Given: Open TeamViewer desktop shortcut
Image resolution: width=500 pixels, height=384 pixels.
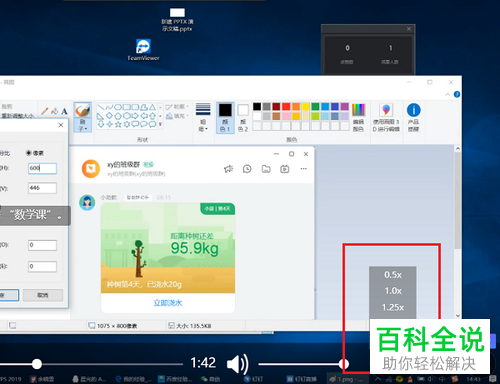Looking at the screenshot, I should point(143,50).
